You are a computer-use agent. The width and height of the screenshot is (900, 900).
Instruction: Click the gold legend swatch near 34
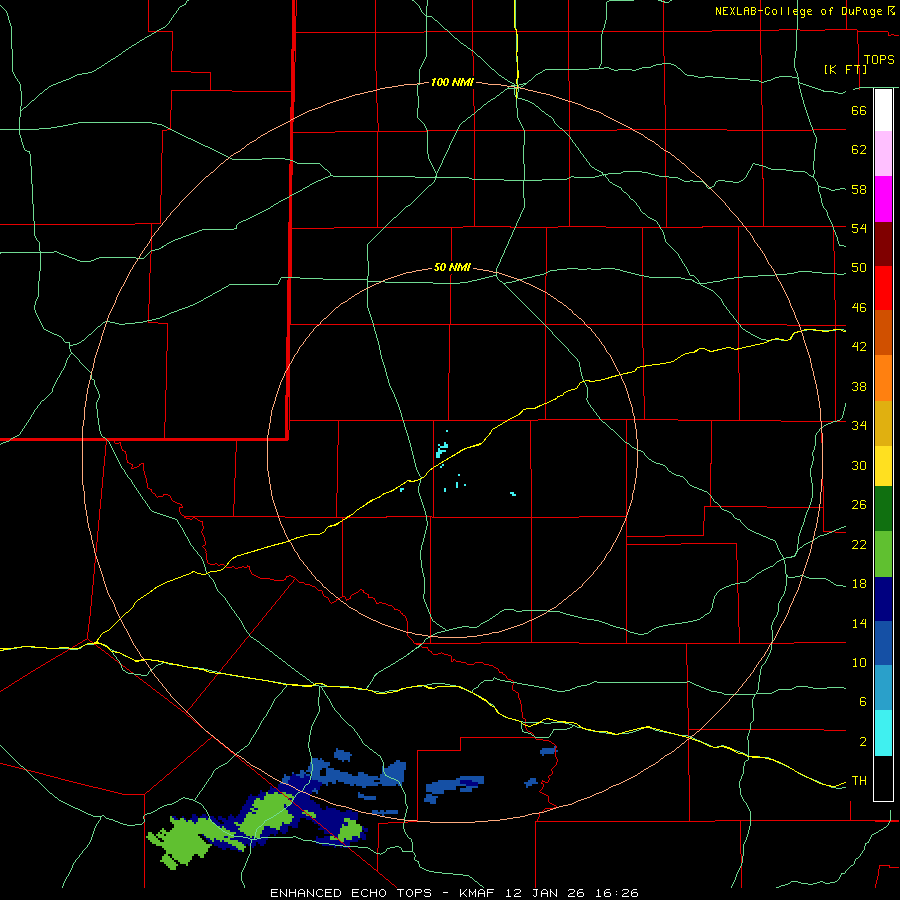[x=883, y=423]
